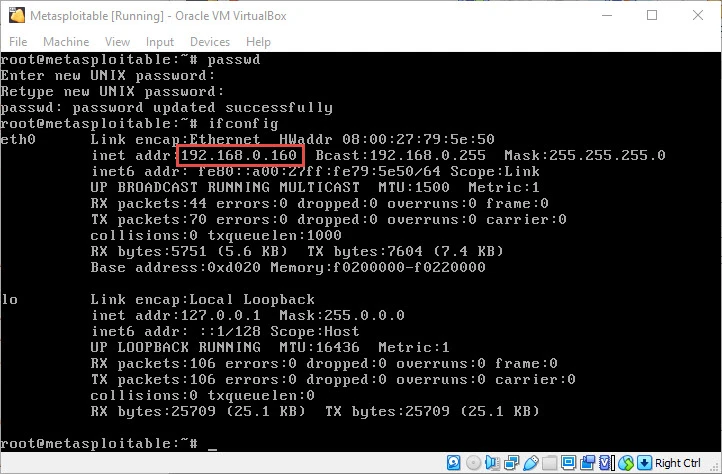Click the Link encap:Local Loopback text
This screenshot has height=474, width=722.
click(x=203, y=299)
